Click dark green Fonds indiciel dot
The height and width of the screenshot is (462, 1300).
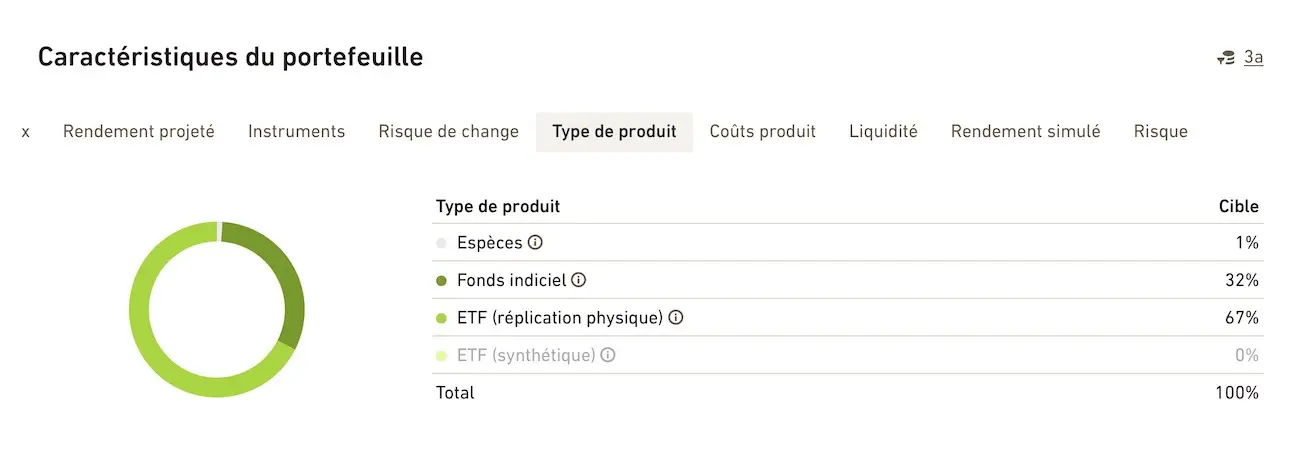pyautogui.click(x=441, y=281)
